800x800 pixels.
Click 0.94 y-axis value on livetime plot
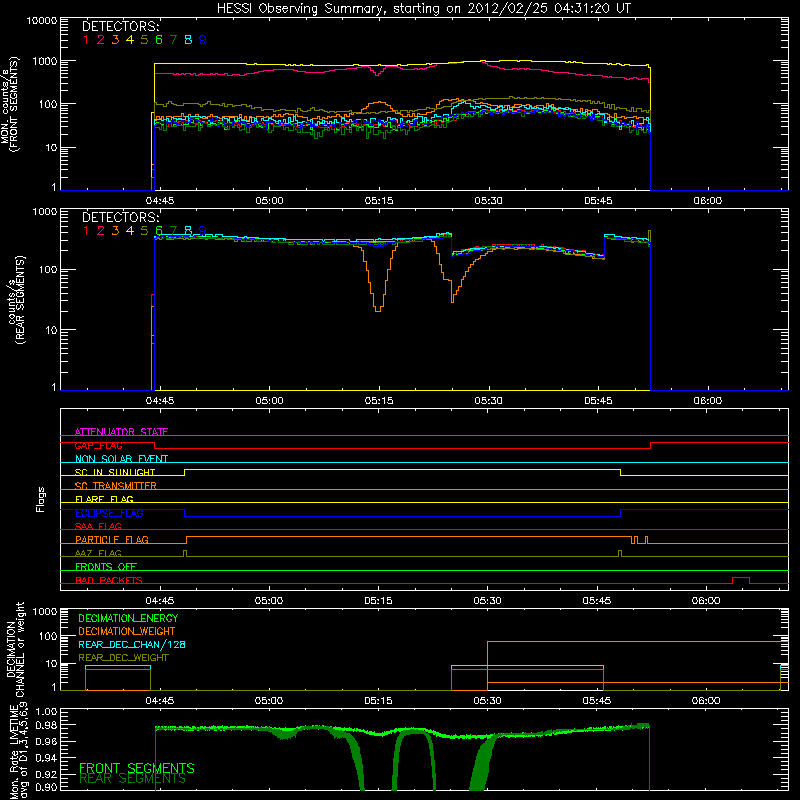pos(46,757)
